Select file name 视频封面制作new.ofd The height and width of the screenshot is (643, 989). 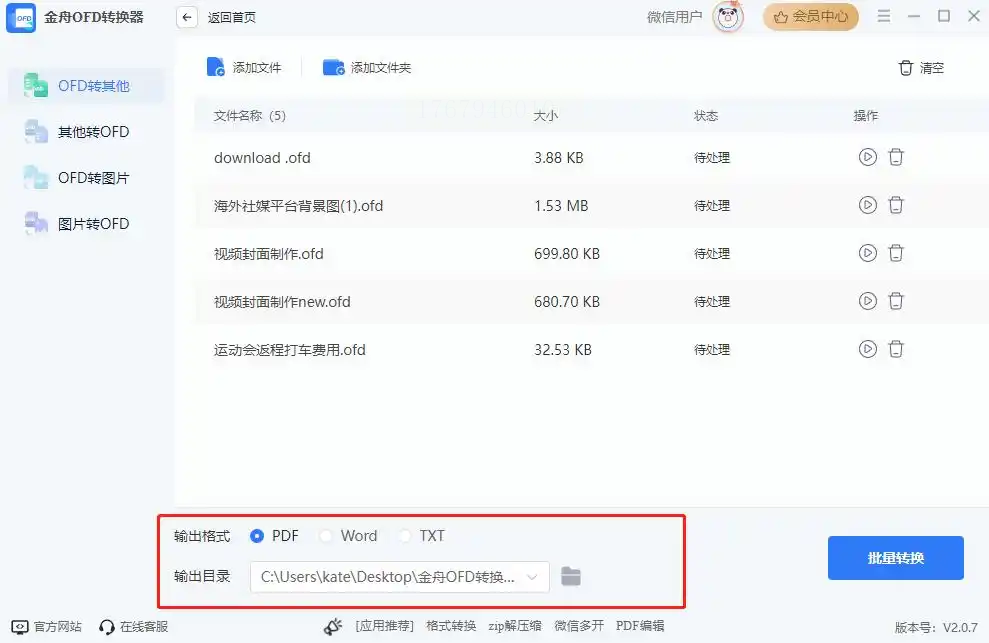pyautogui.click(x=282, y=302)
